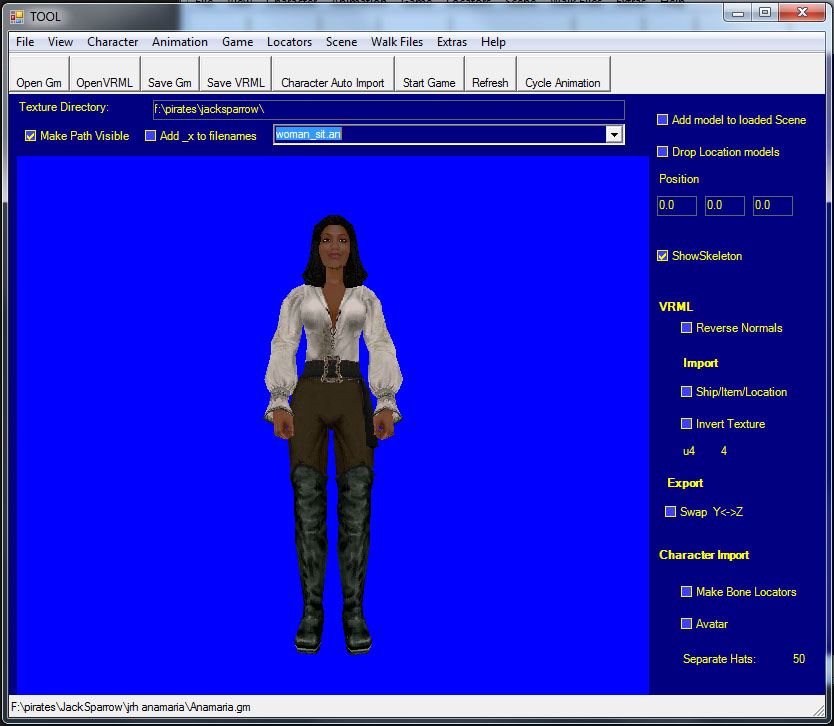Screen dimensions: 834x726
Task: Click the u4 label
Action: click(x=689, y=451)
